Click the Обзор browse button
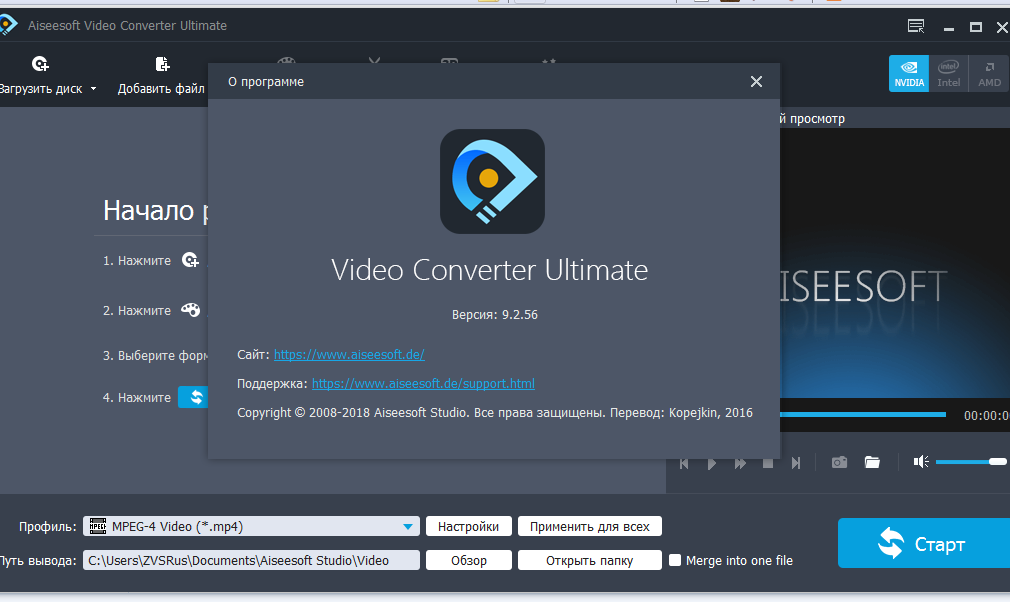Image resolution: width=1010 pixels, height=602 pixels. 469,560
